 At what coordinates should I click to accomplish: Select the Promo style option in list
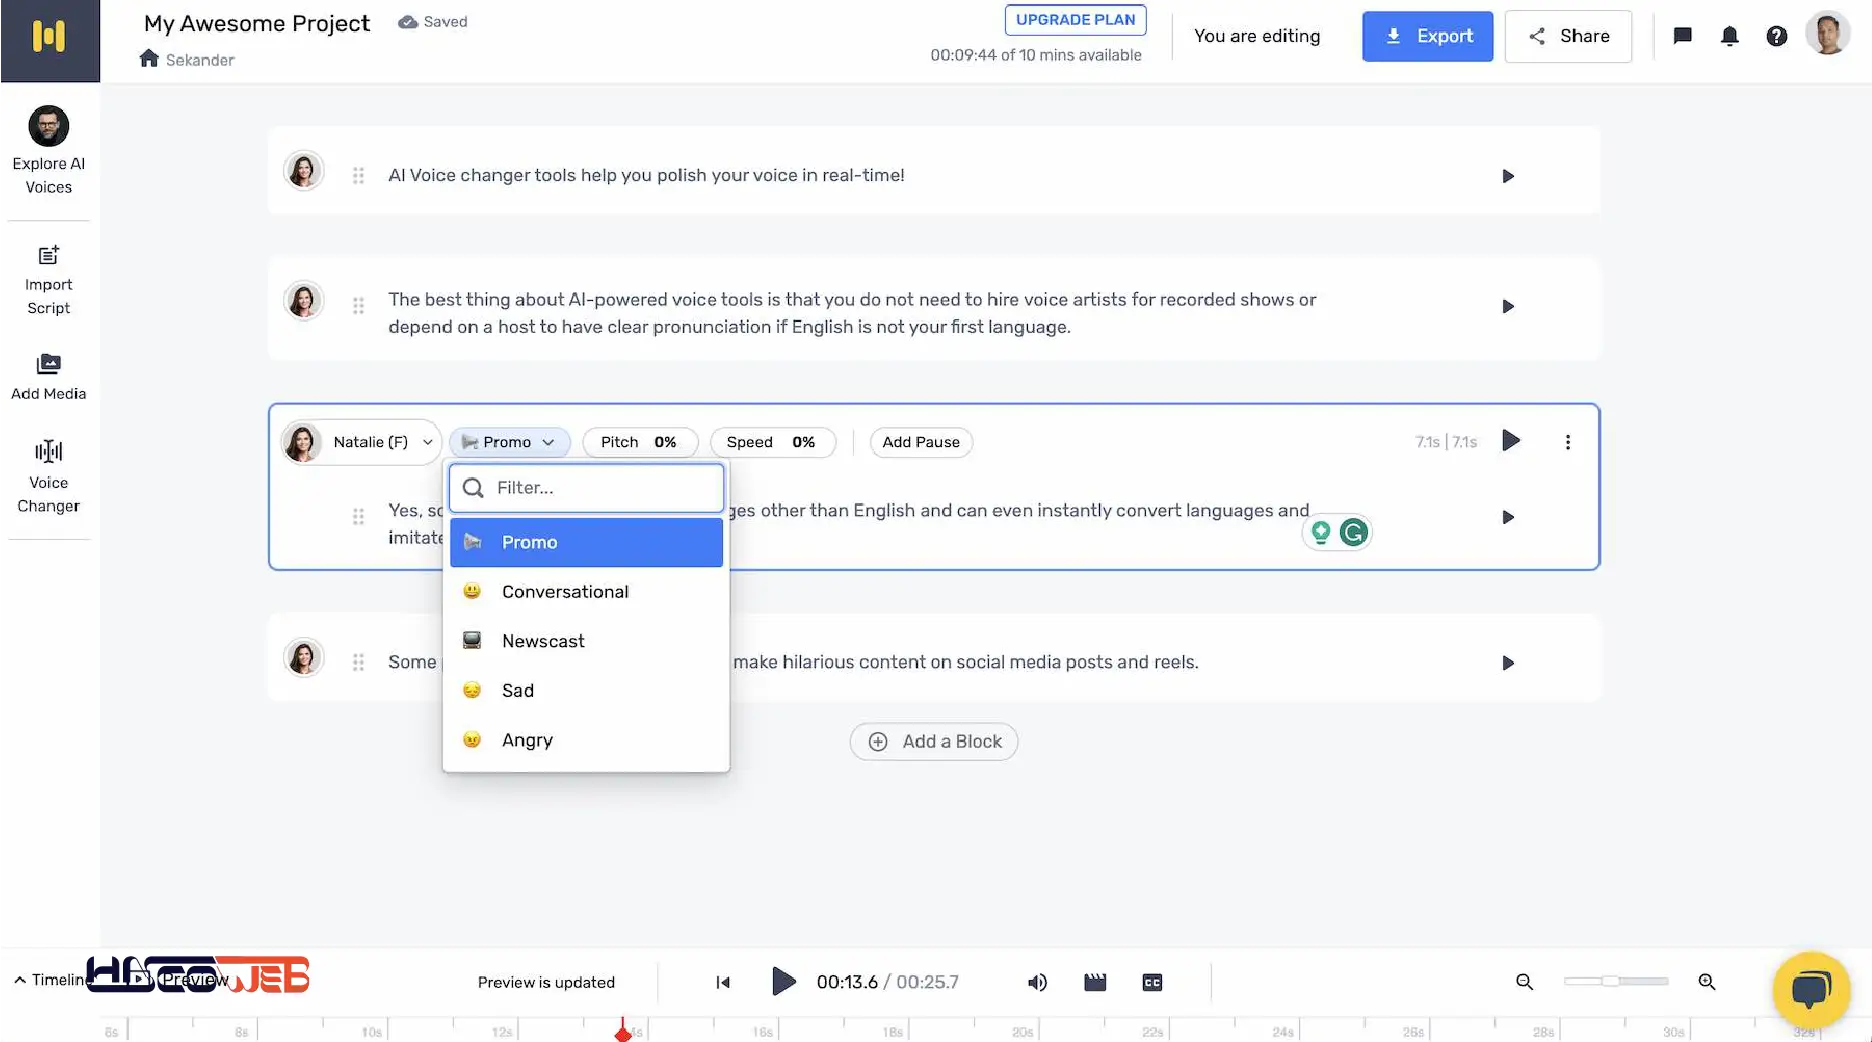coord(586,542)
